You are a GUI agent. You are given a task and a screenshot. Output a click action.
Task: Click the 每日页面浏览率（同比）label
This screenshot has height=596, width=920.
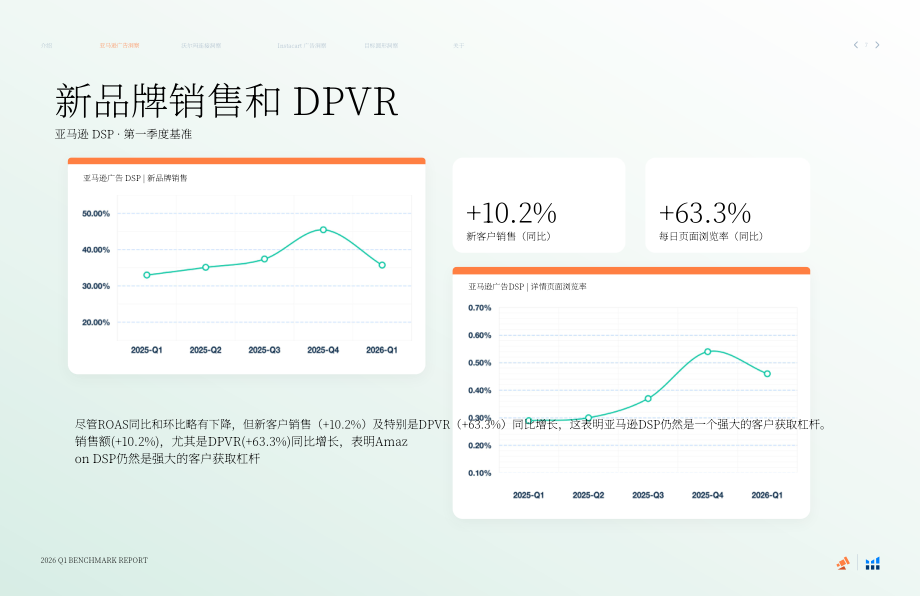click(711, 236)
